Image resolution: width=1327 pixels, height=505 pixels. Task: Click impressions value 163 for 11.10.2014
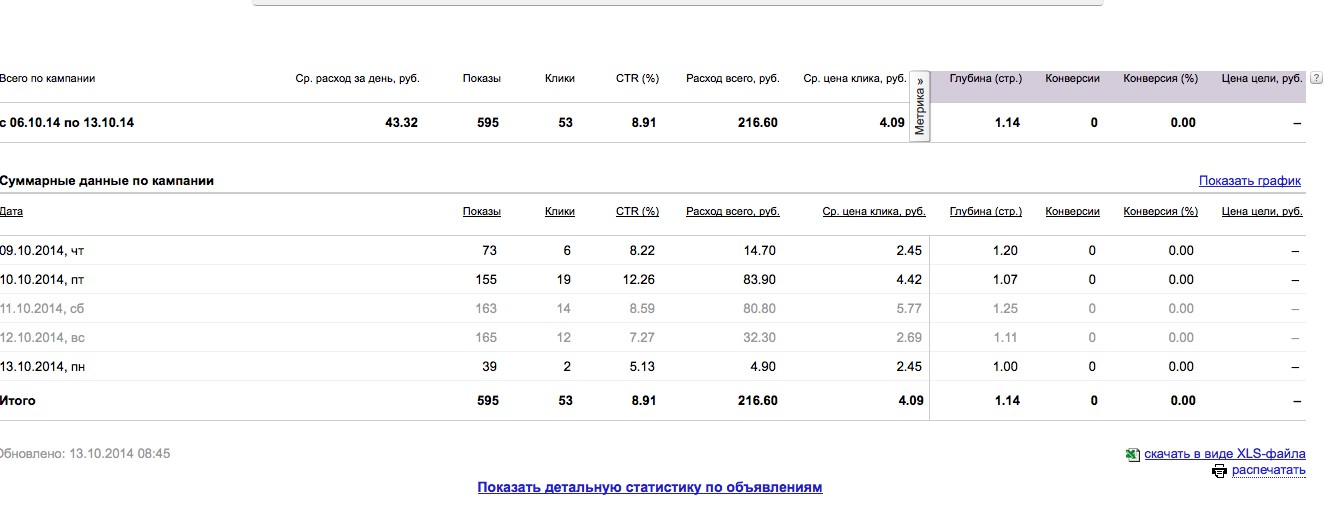point(485,309)
